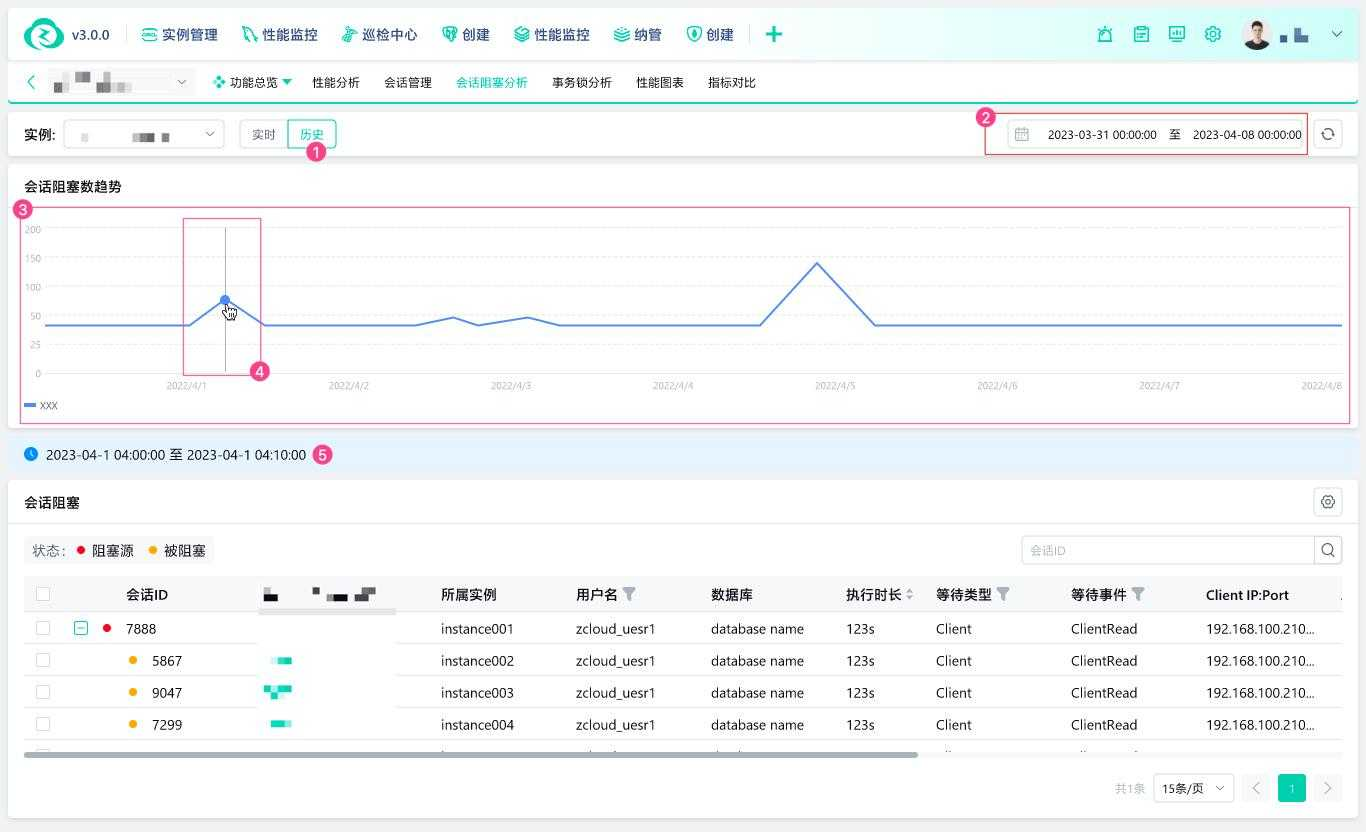Switch to 事务锁分析 tab
The height and width of the screenshot is (832, 1366).
582,83
